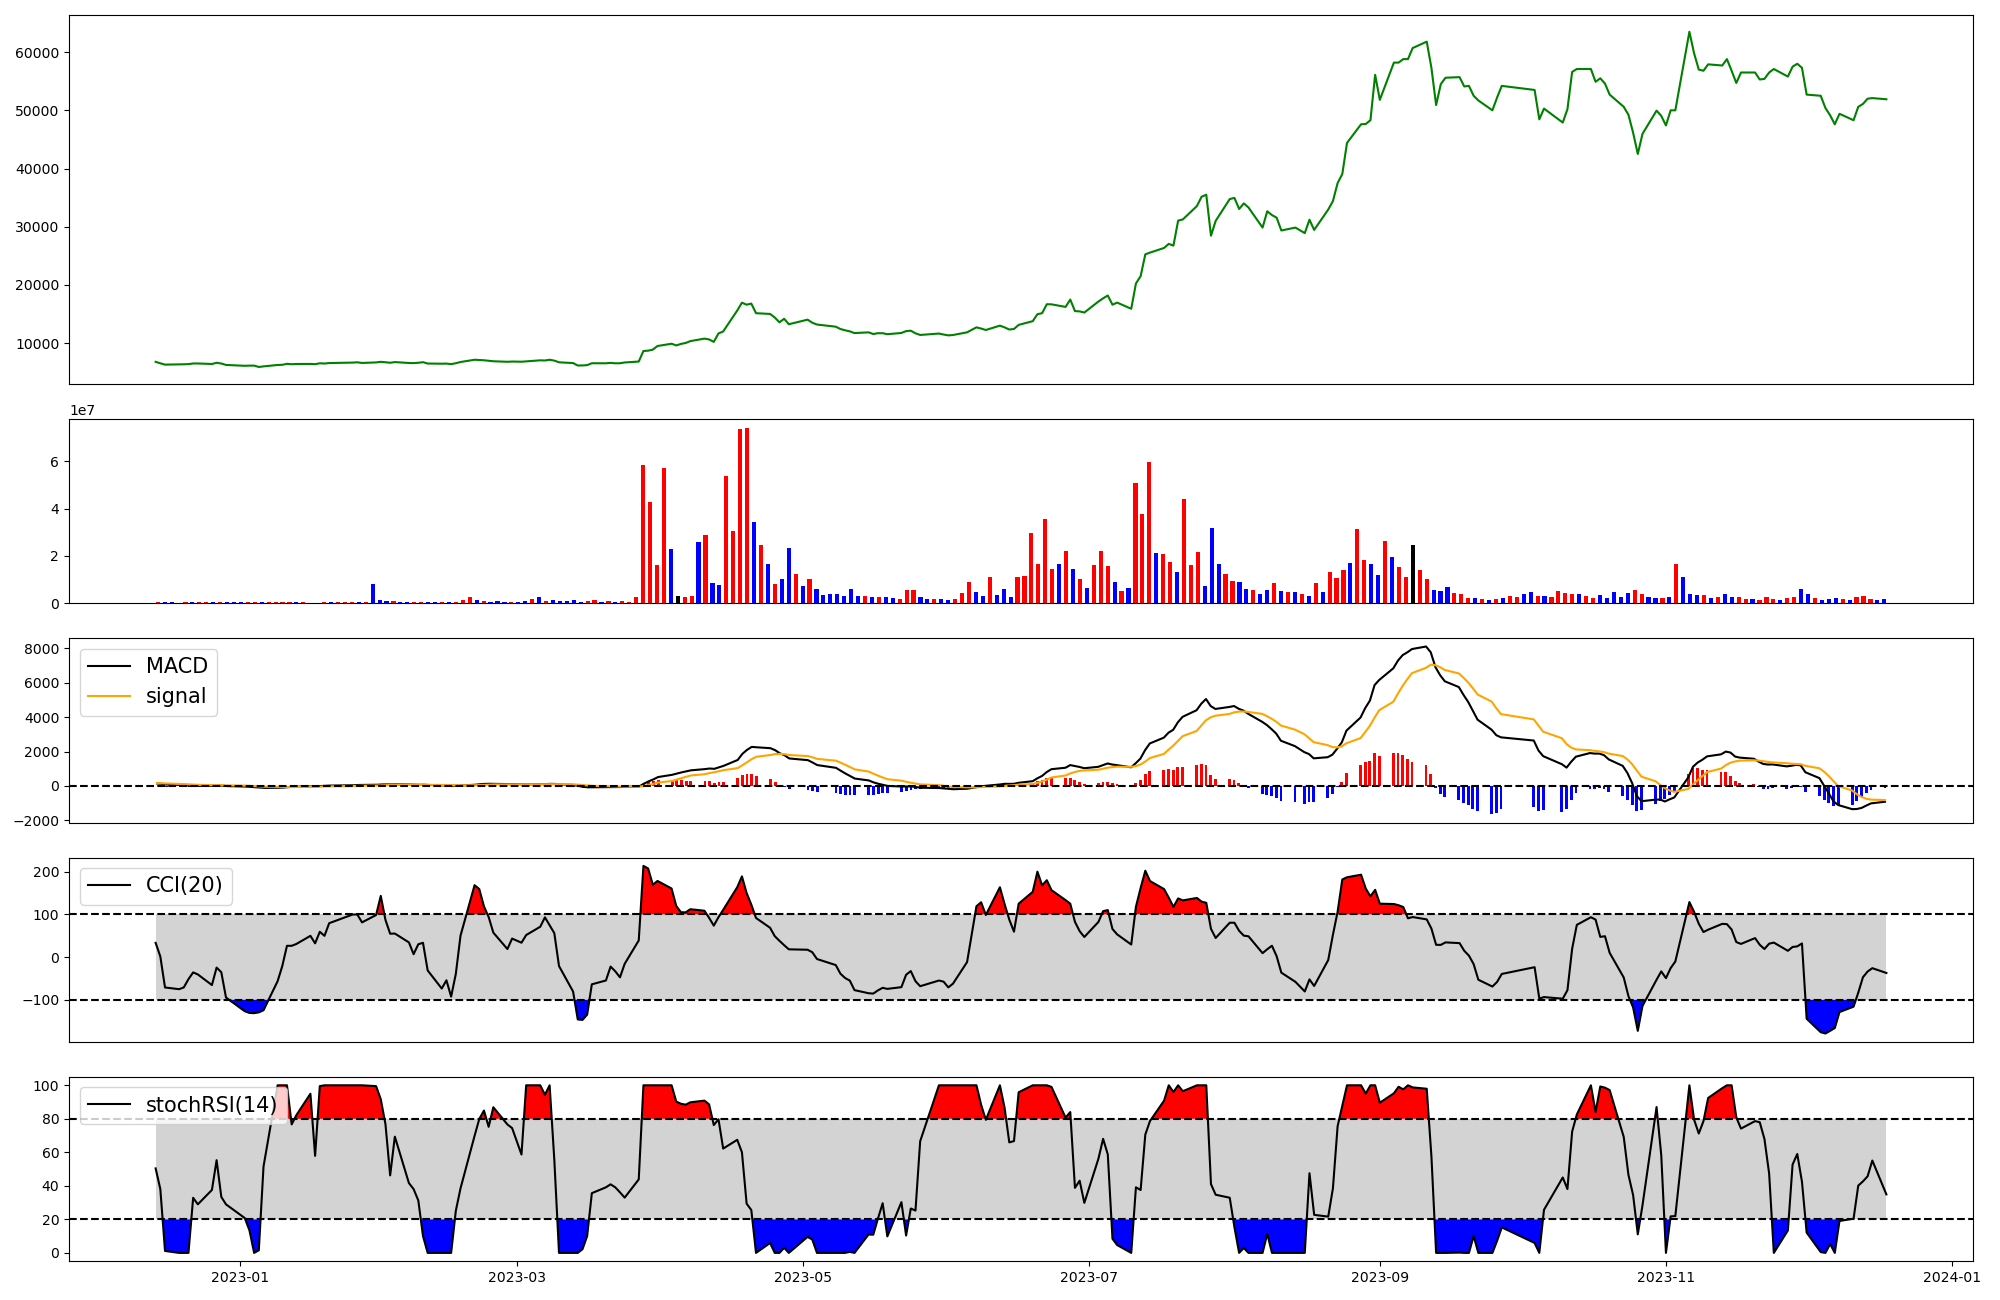Image resolution: width=2000 pixels, height=1300 pixels.
Task: Click the stochRSI(14) legend label
Action: [210, 1104]
